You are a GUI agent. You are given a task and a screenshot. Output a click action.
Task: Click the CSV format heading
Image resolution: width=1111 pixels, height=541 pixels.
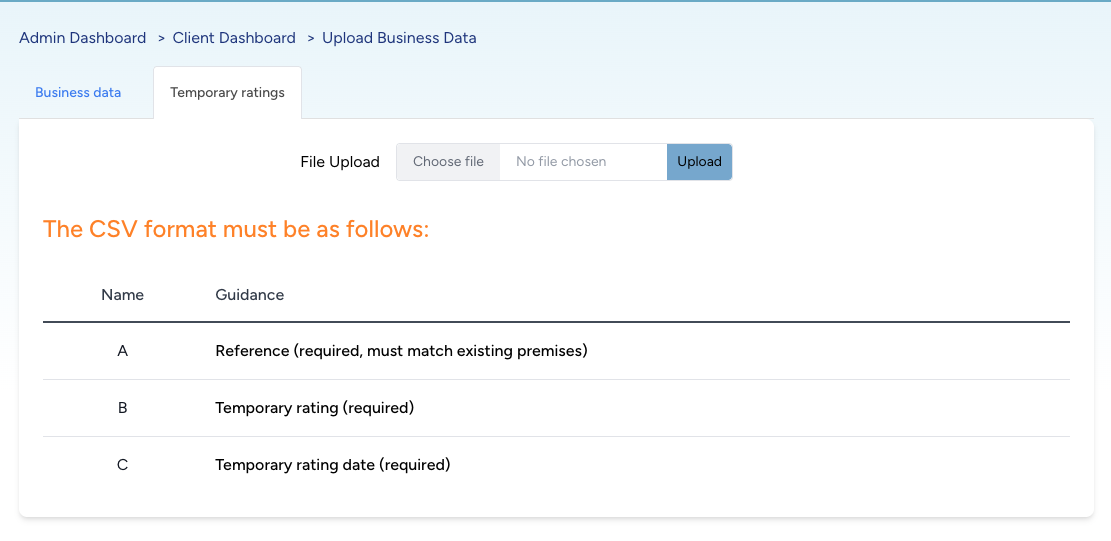(236, 229)
